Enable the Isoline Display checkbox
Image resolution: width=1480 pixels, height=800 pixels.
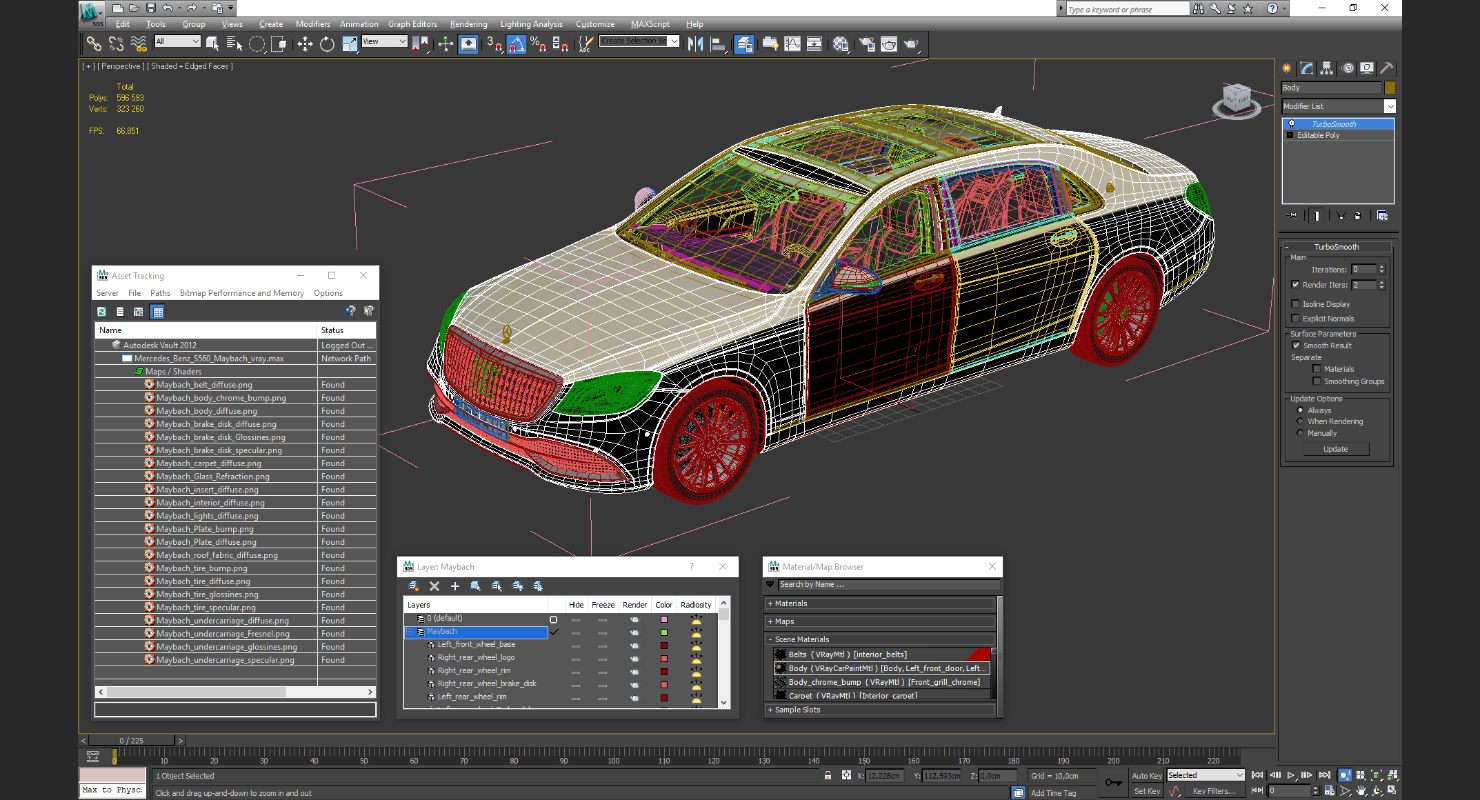(1296, 304)
